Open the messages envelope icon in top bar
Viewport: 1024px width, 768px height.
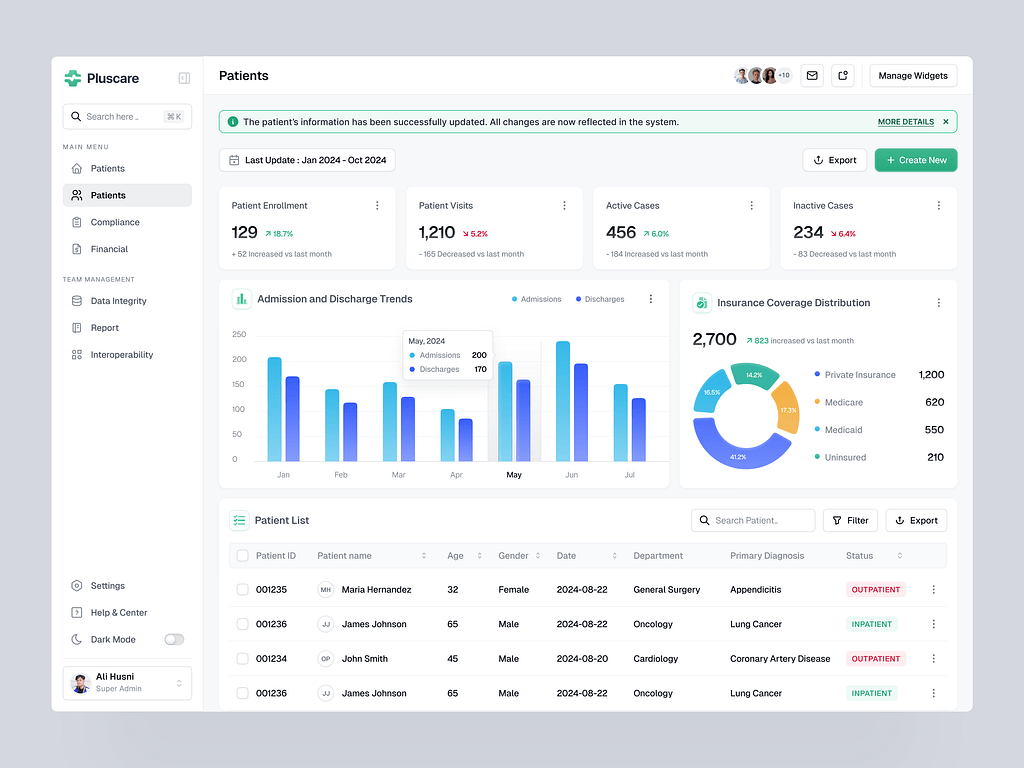811,75
